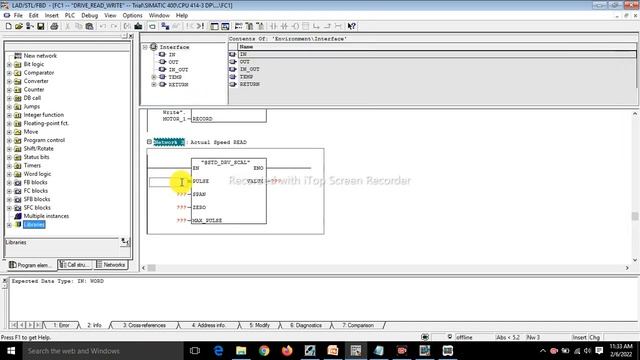Viewport: 640px width, 360px height.
Task: Expand the Libraries node
Action: (x=9, y=225)
